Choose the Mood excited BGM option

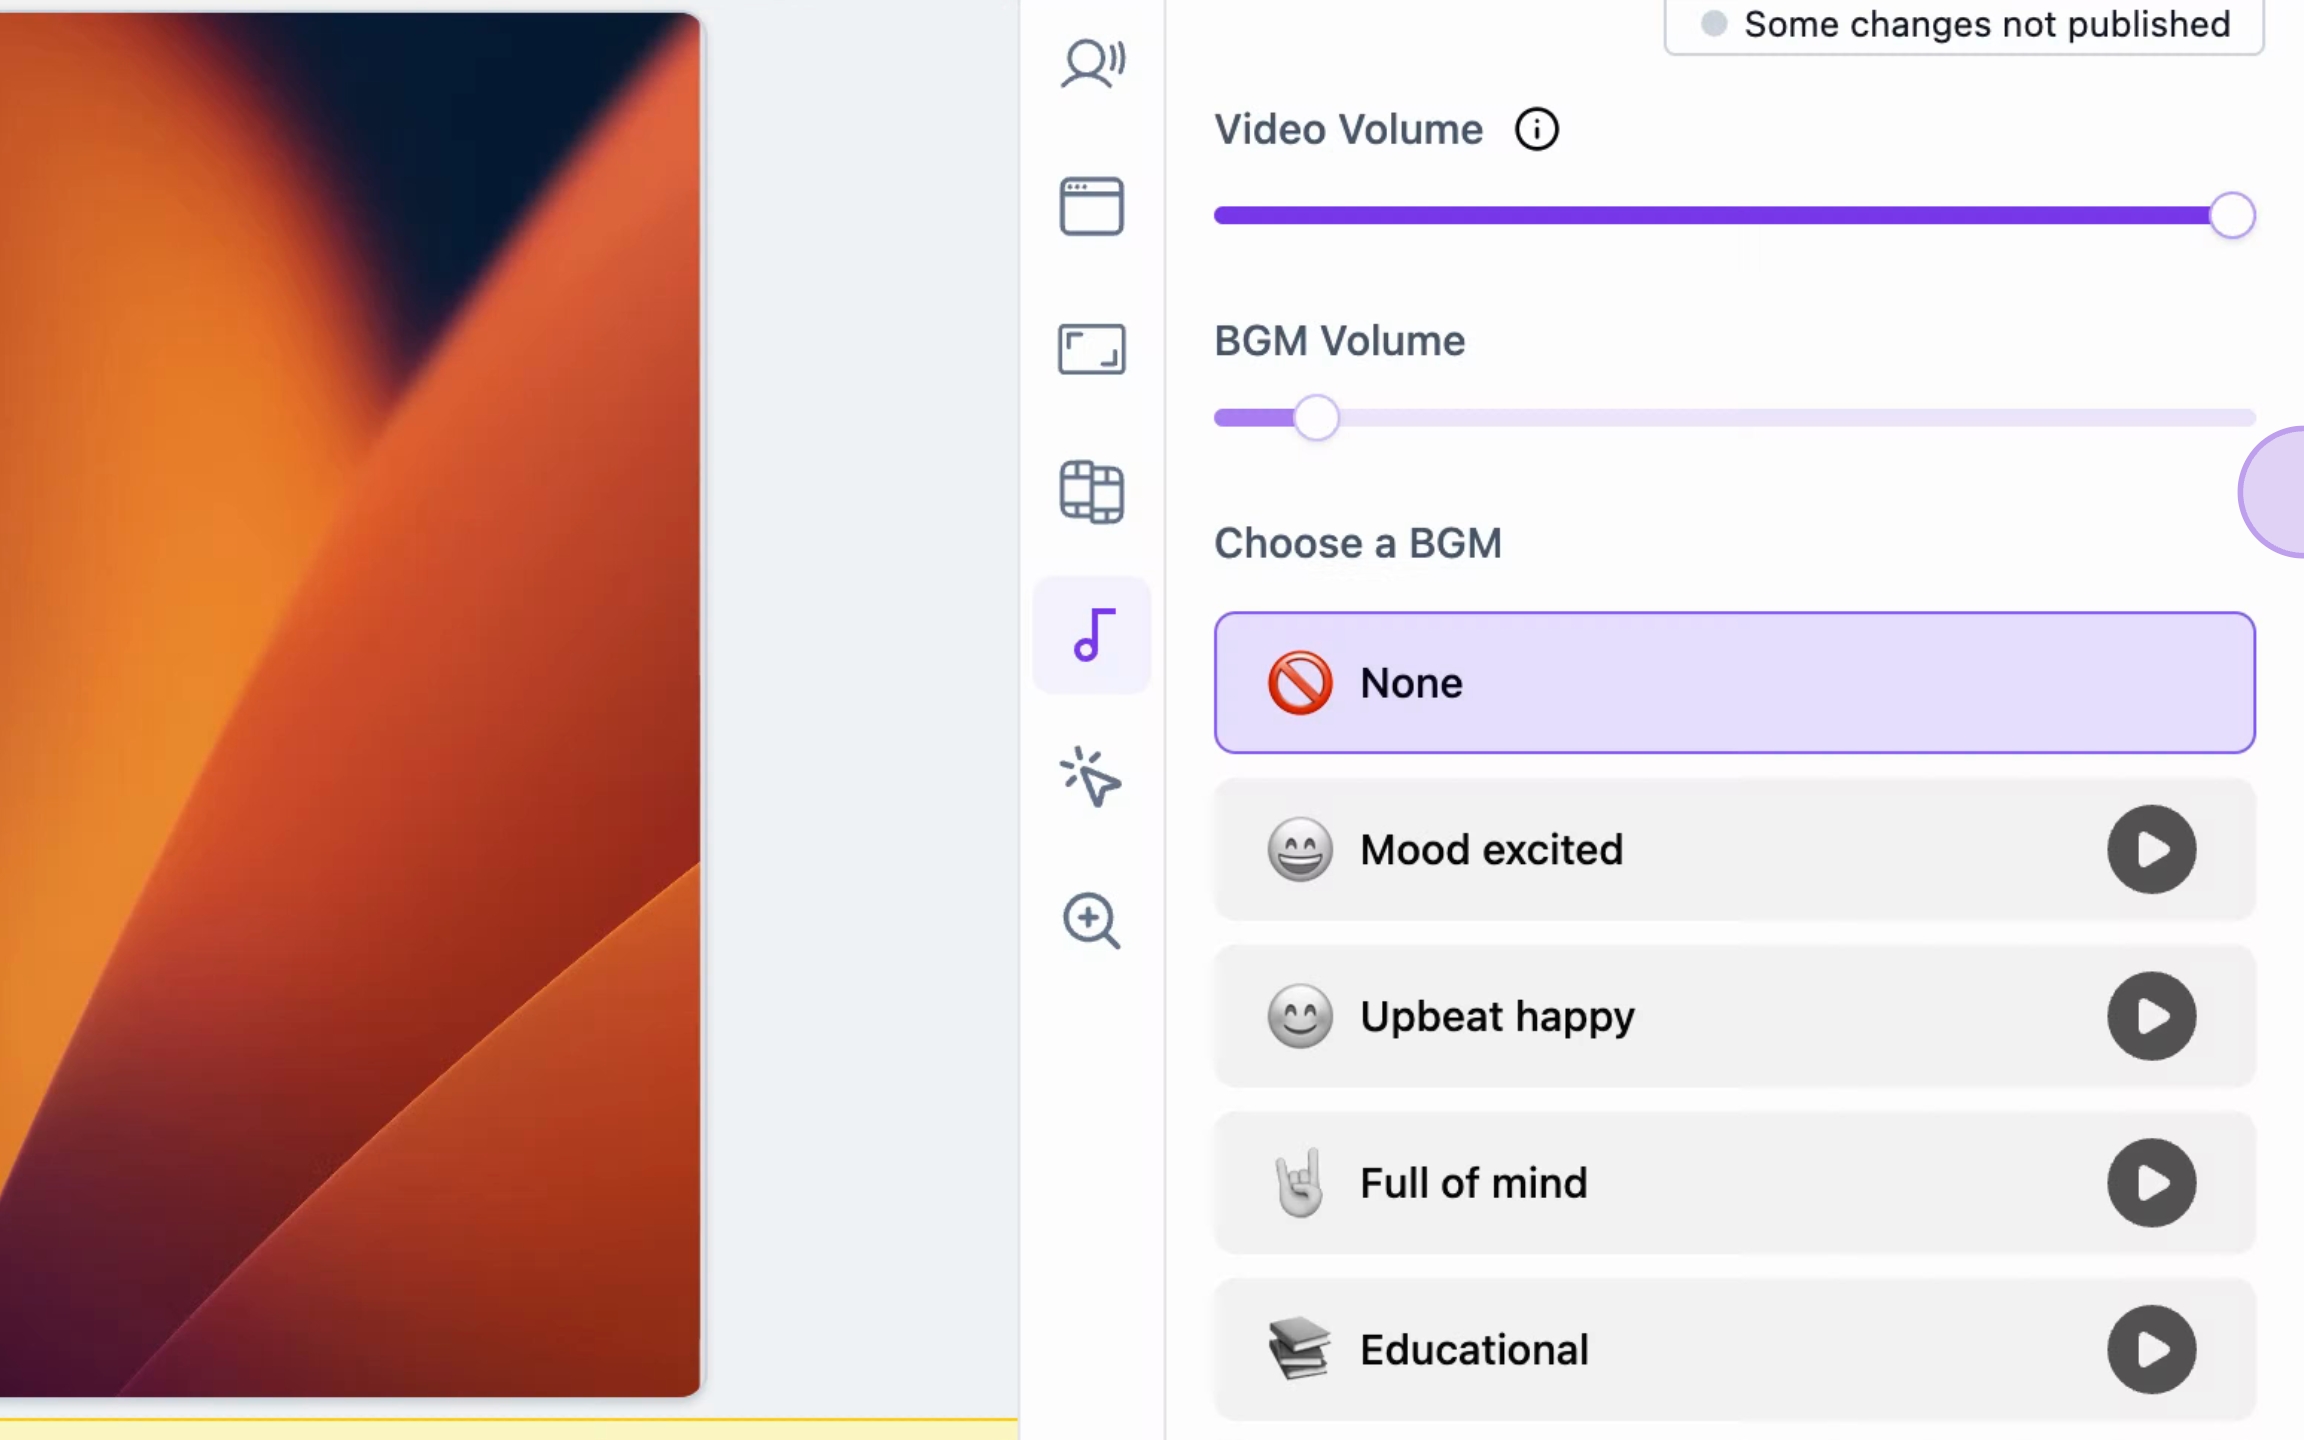pyautogui.click(x=1735, y=849)
